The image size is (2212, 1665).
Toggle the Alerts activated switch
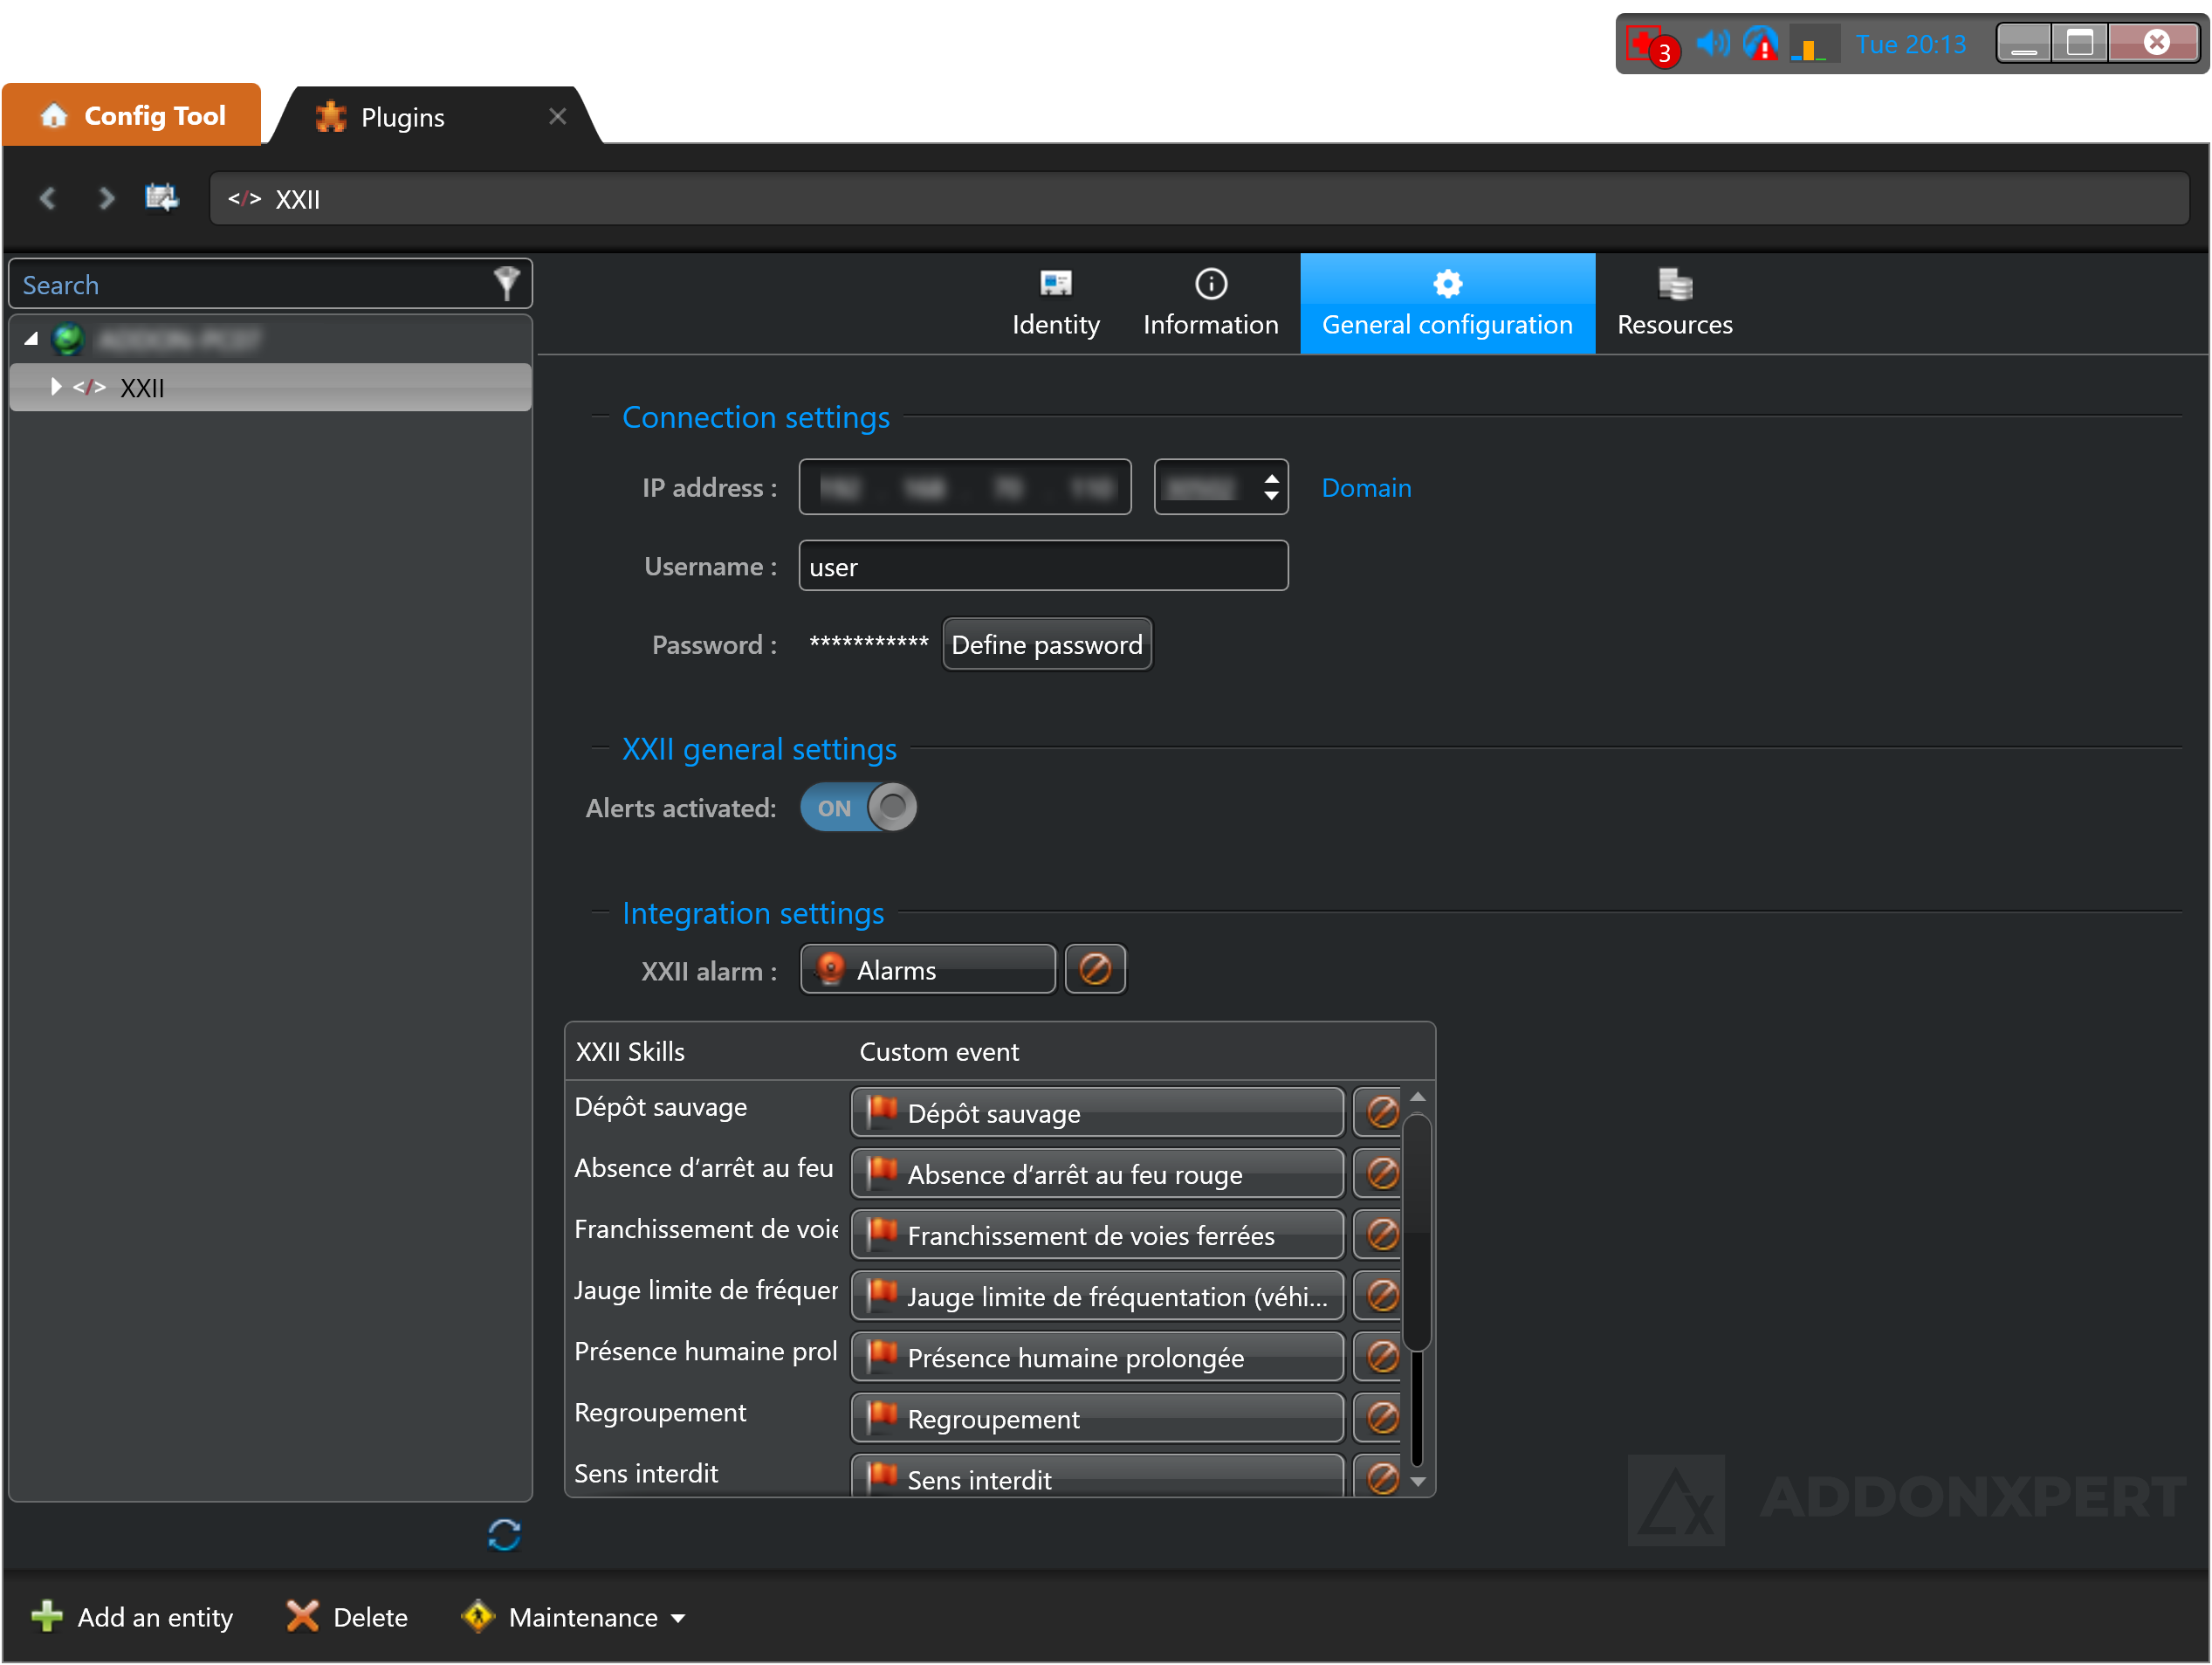[858, 808]
